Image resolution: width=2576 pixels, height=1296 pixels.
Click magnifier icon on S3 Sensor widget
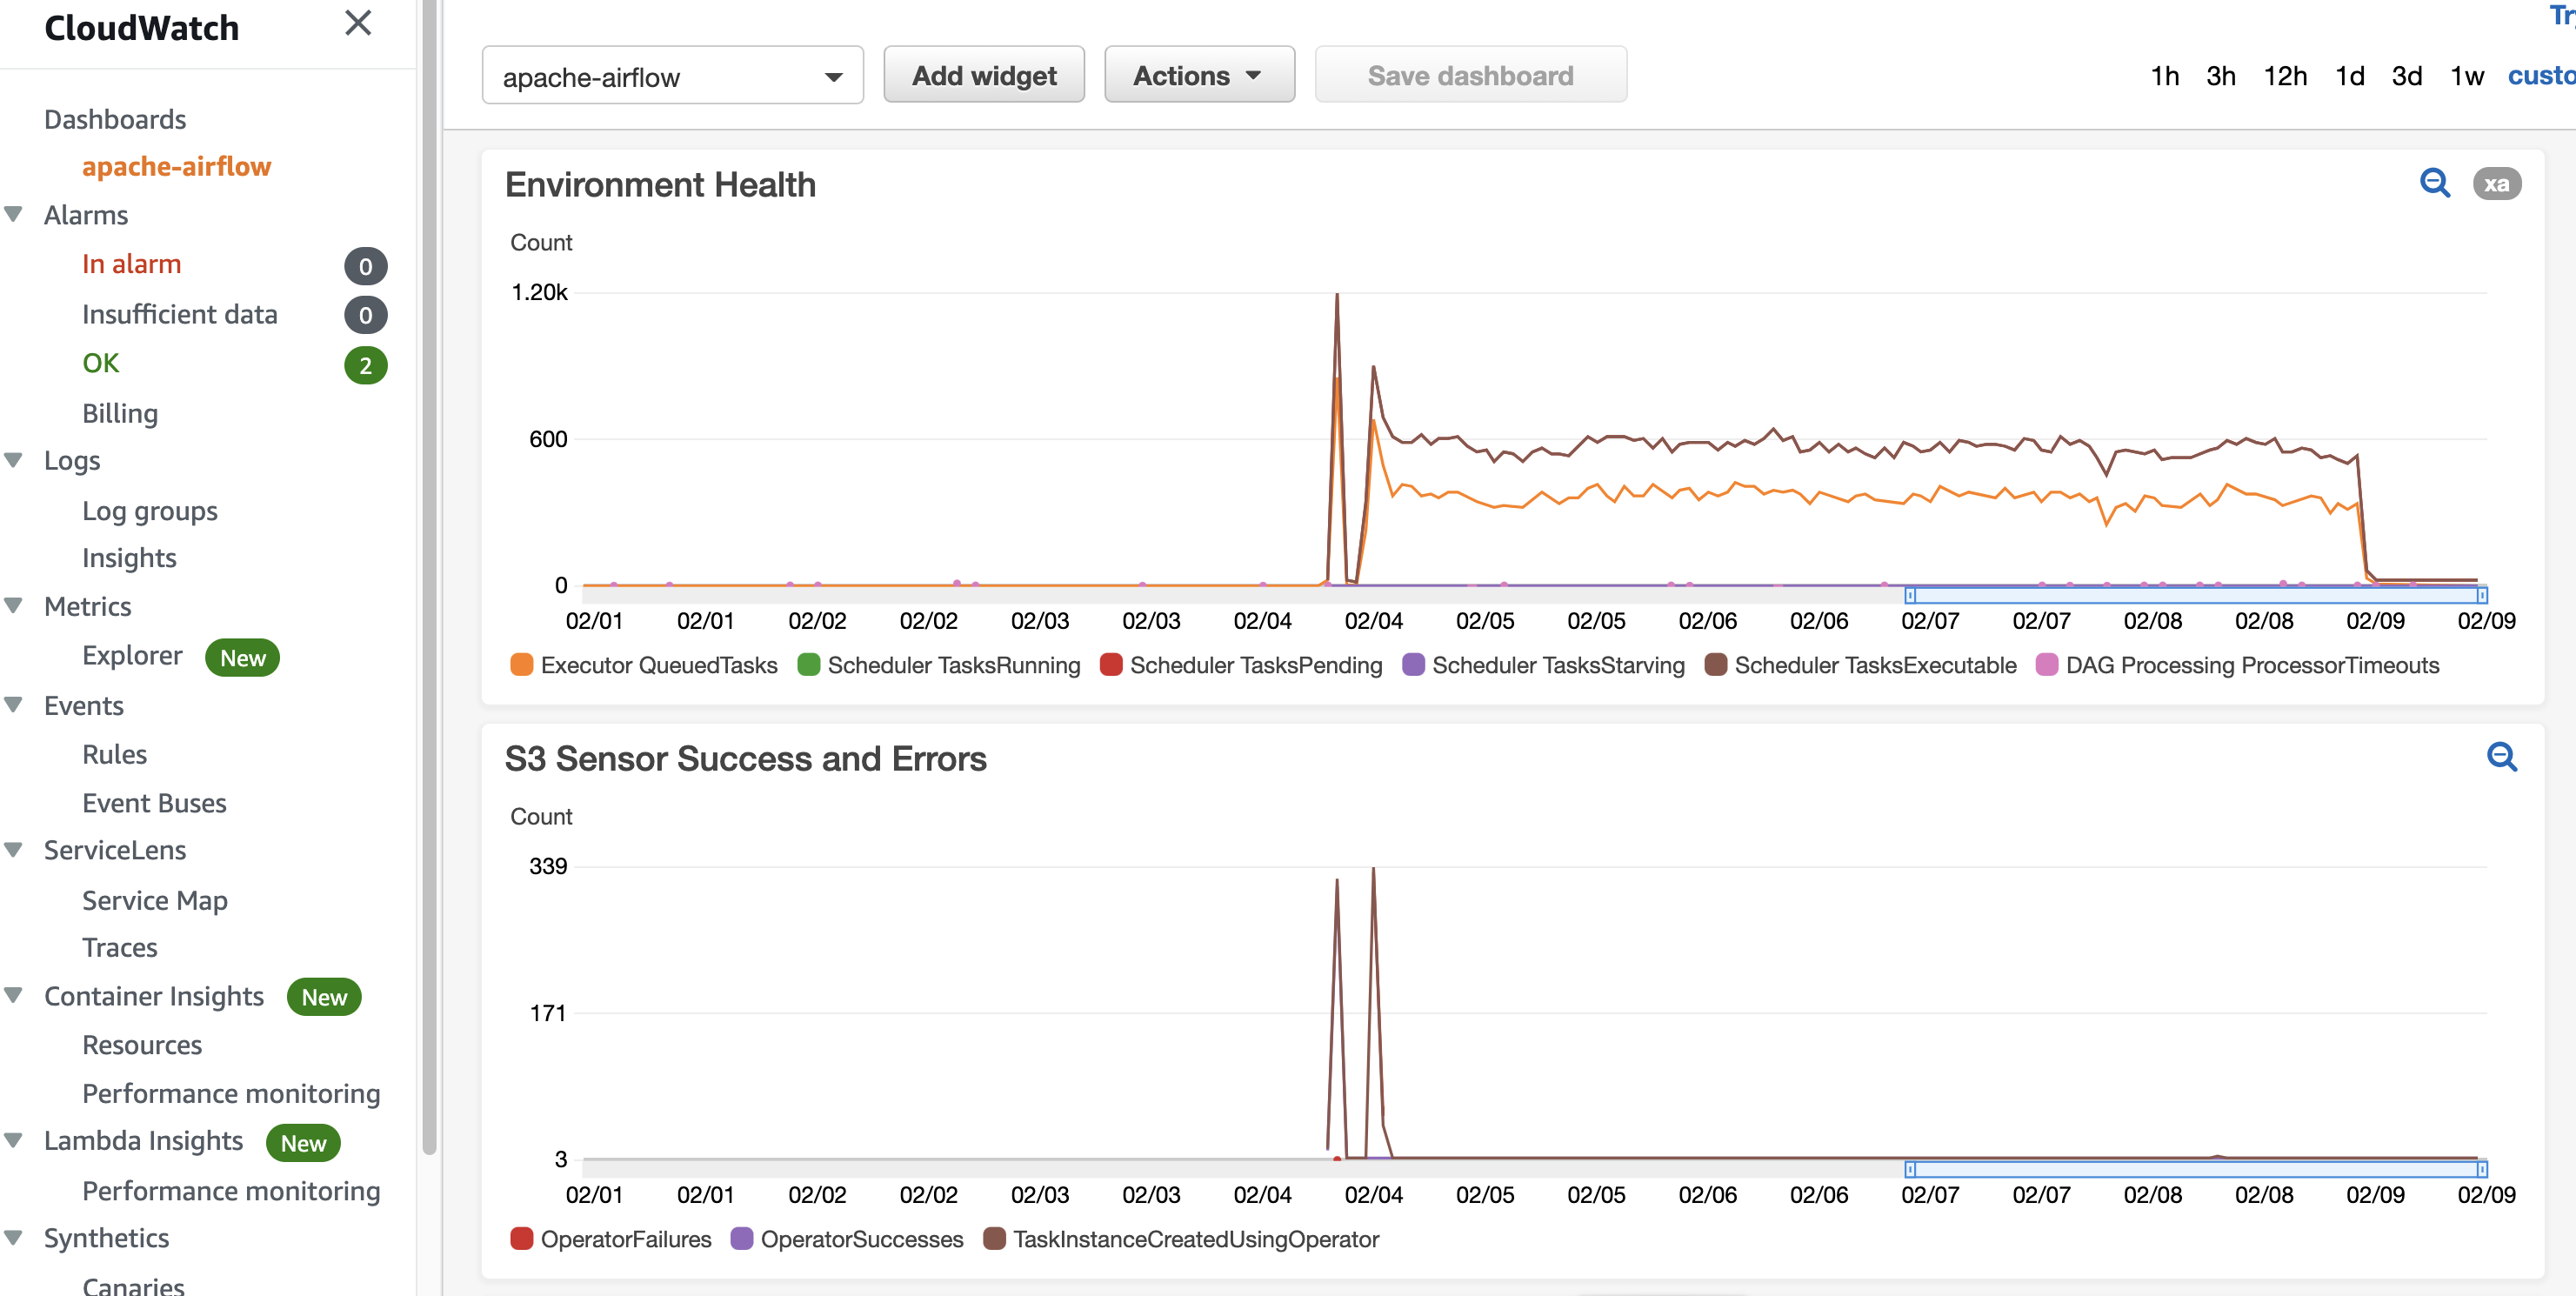2501,757
